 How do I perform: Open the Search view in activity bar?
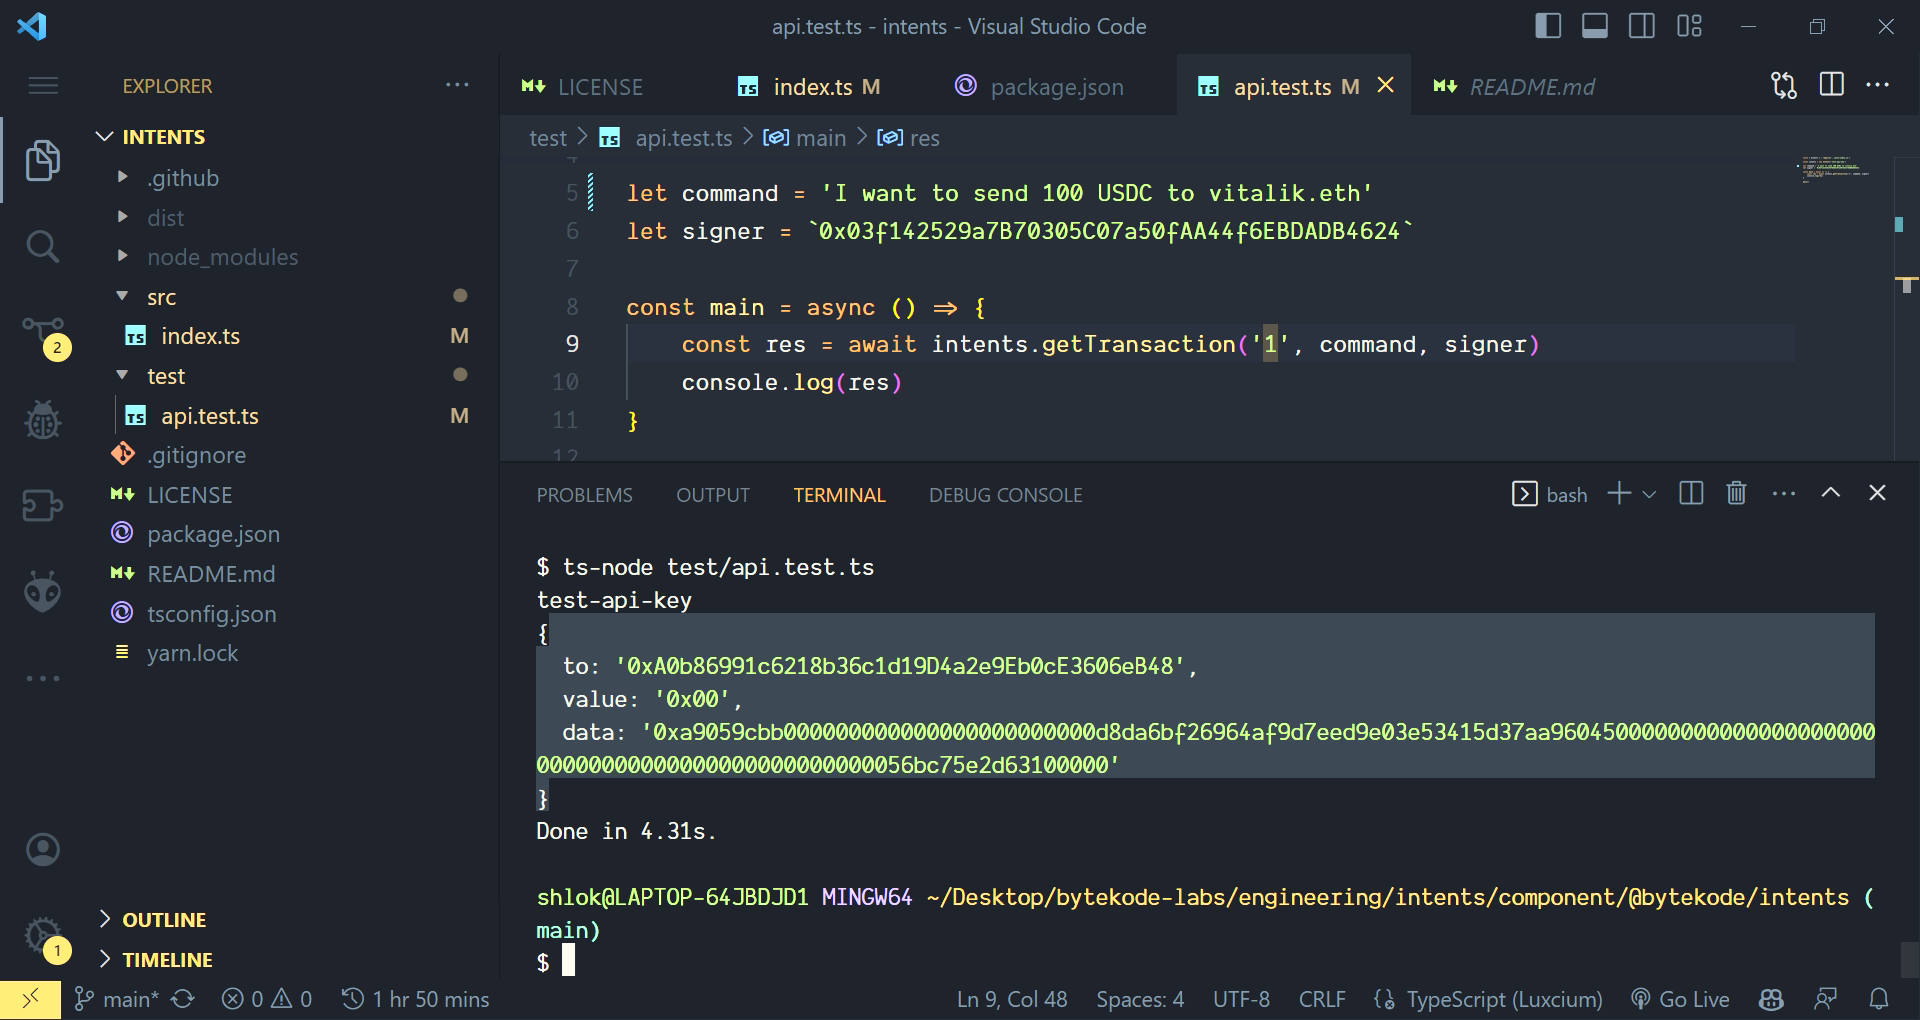[42, 246]
